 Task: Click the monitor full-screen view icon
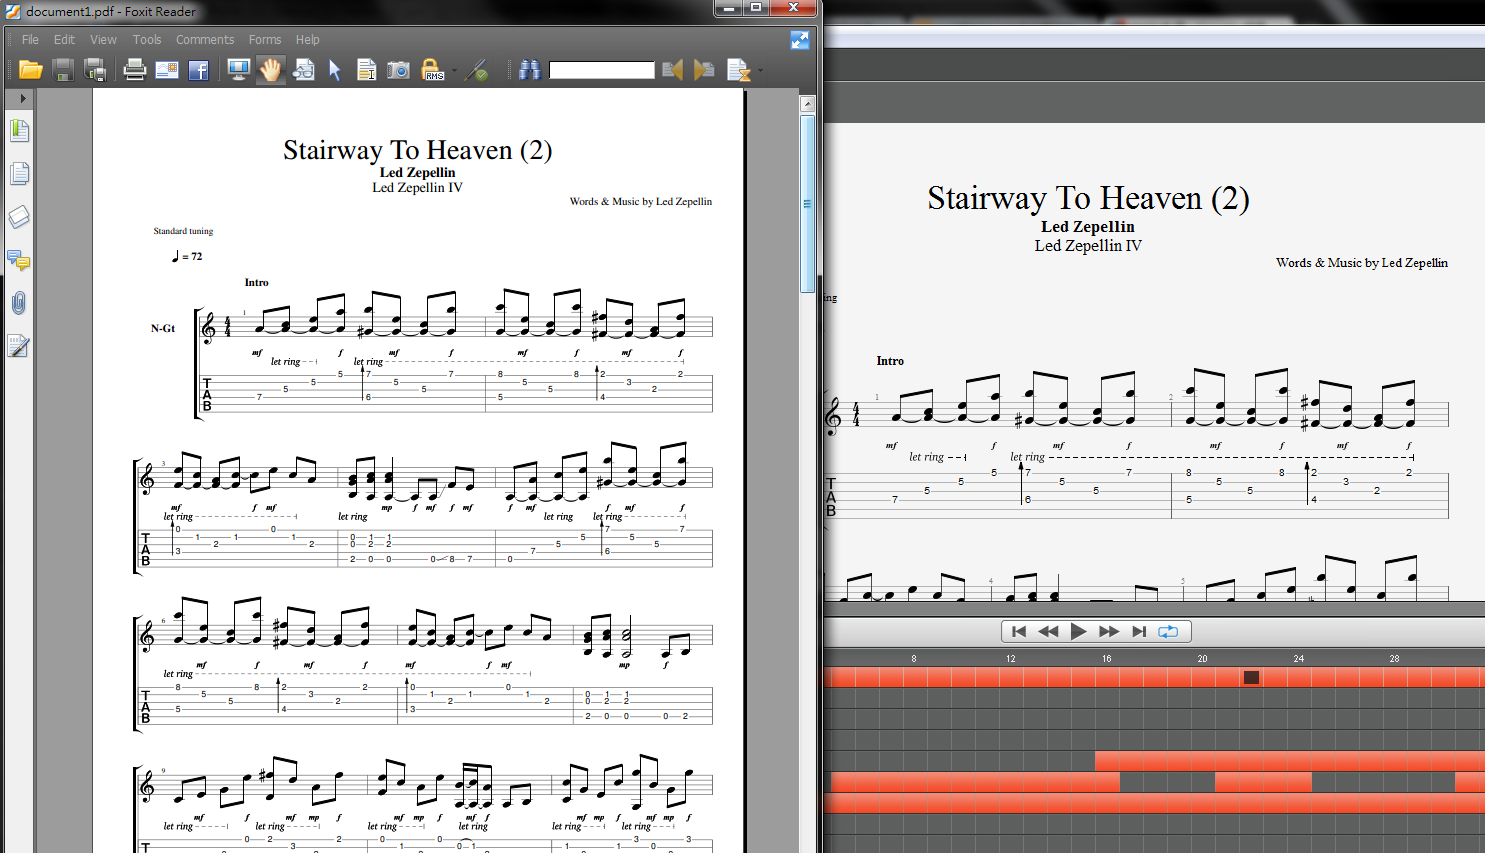point(238,70)
